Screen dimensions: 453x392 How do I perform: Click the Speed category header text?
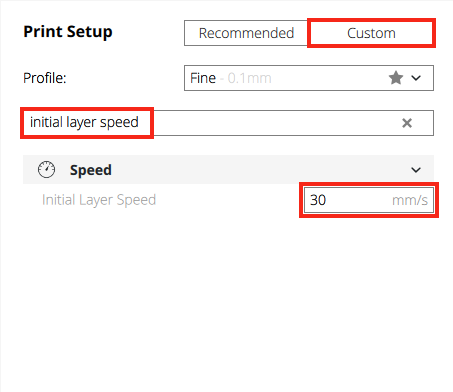point(91,170)
